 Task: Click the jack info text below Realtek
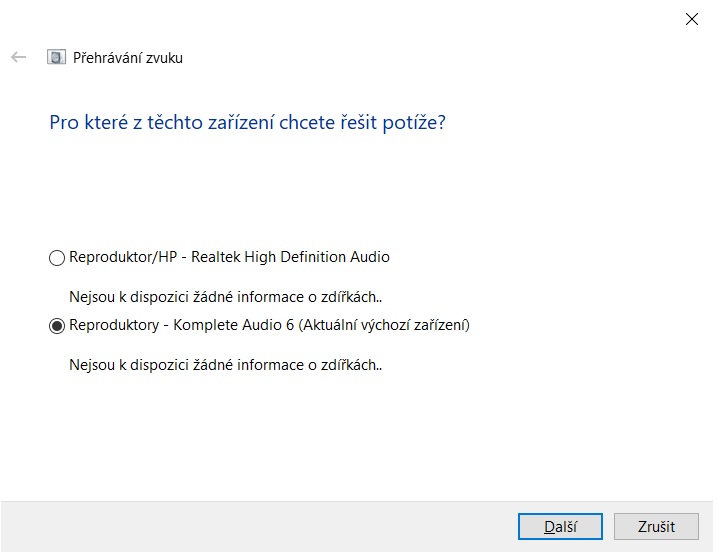click(x=226, y=297)
